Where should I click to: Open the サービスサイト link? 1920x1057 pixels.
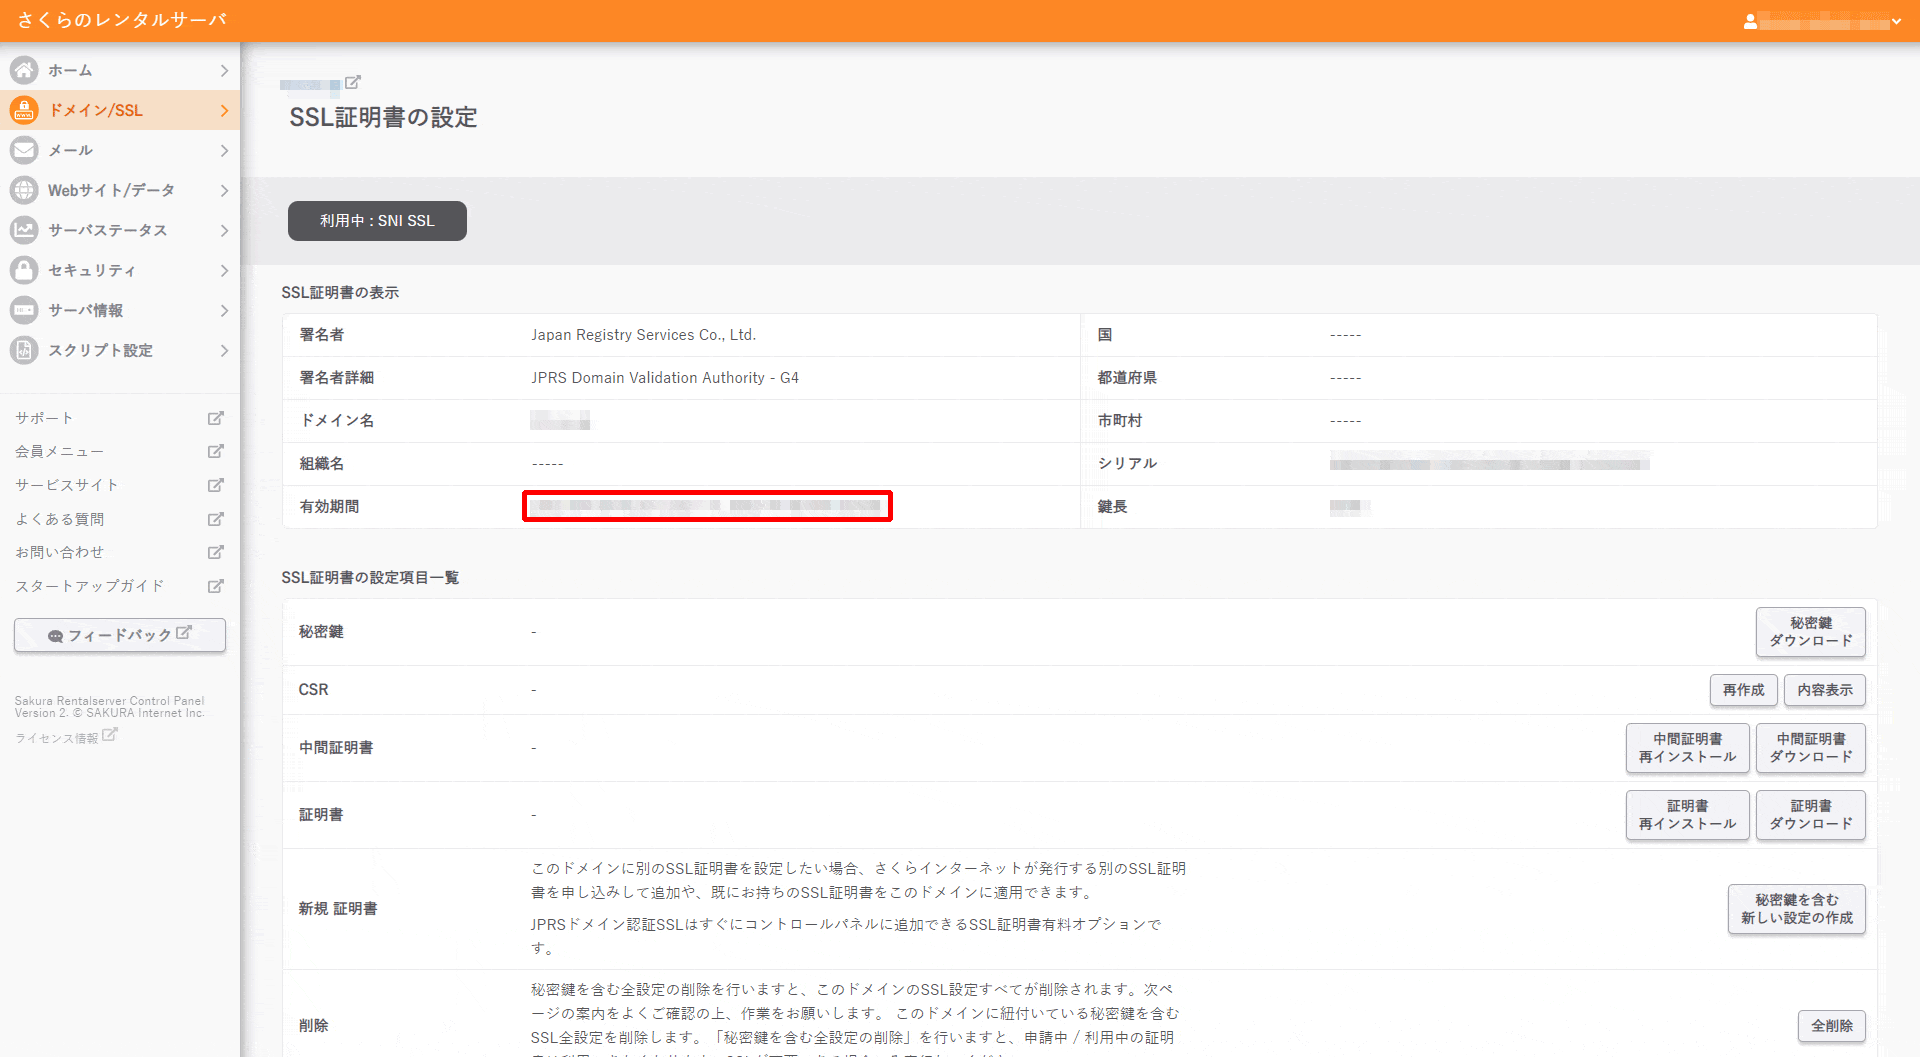coord(67,485)
